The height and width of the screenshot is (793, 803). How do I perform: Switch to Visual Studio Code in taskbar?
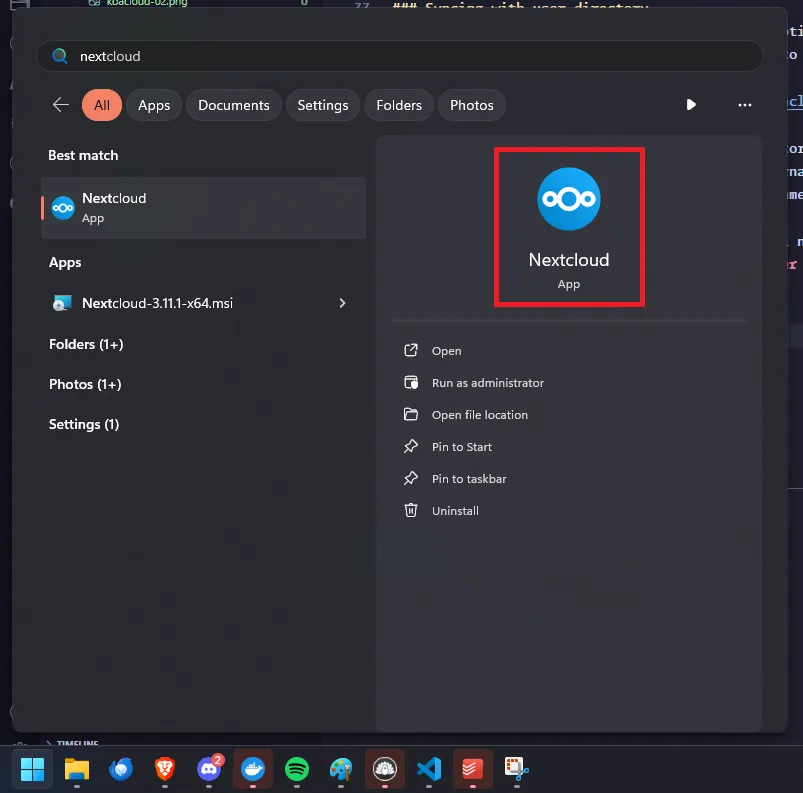429,769
